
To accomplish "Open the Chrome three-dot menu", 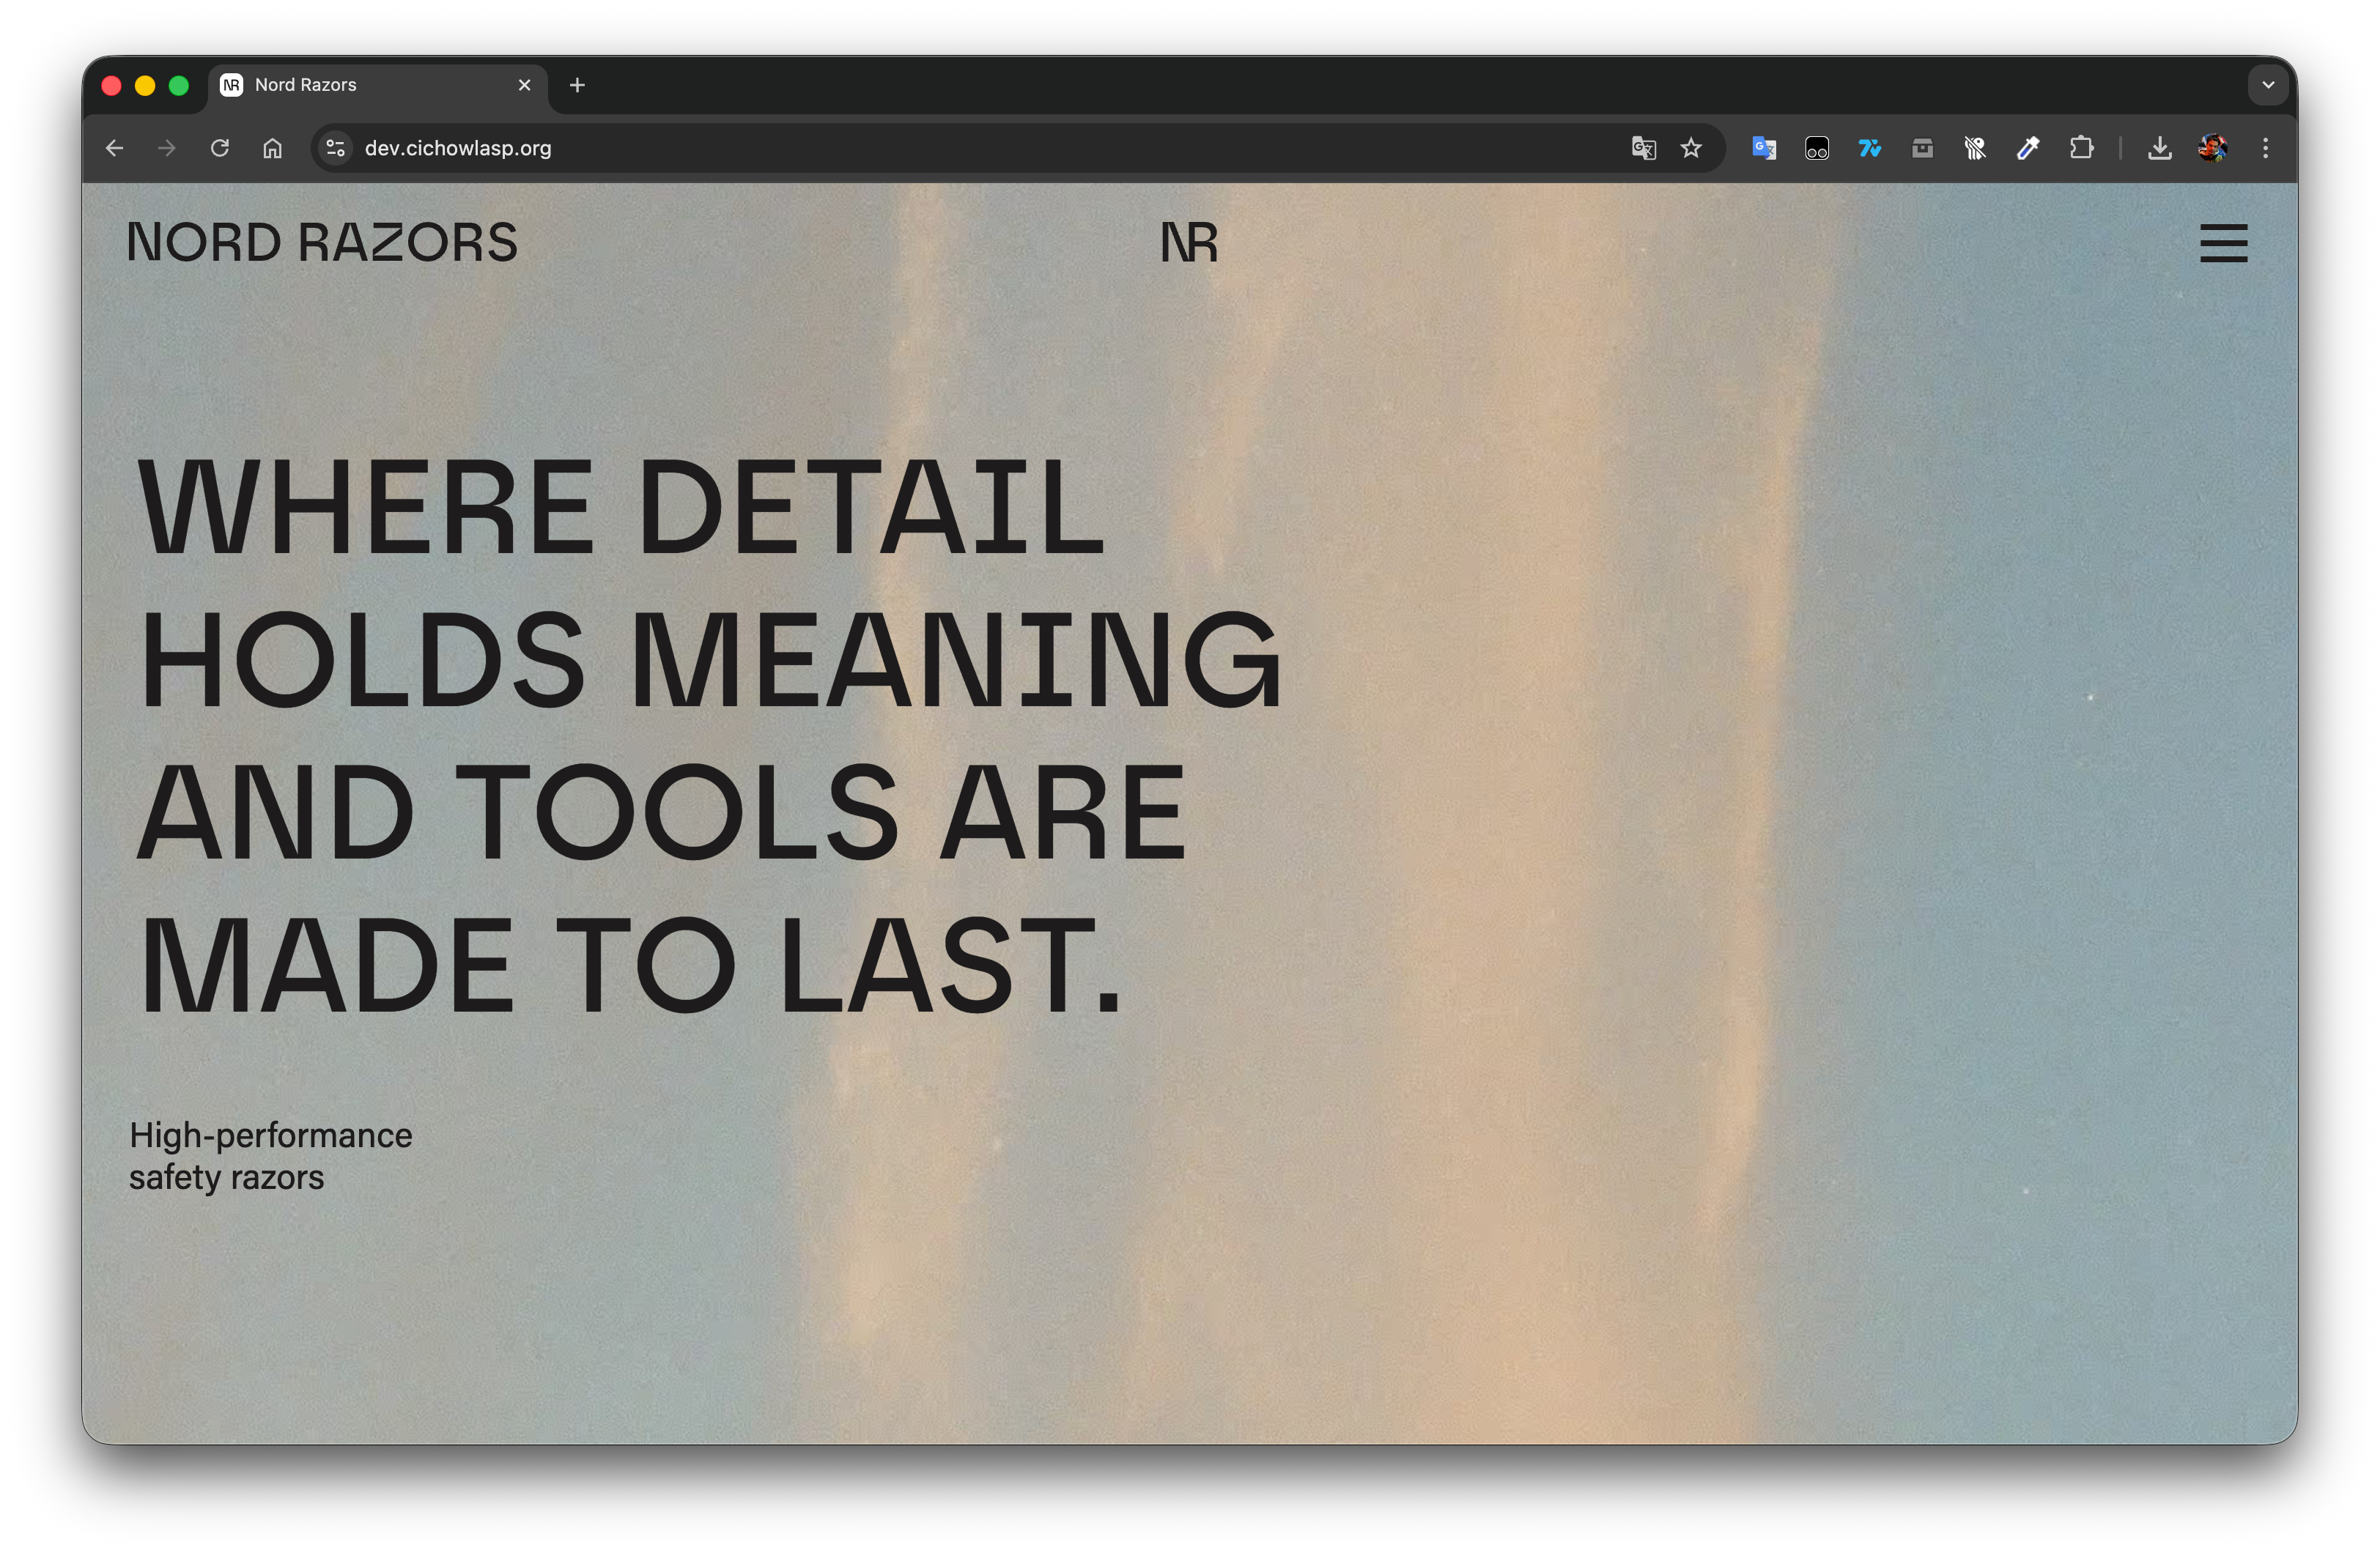I will click(2266, 149).
